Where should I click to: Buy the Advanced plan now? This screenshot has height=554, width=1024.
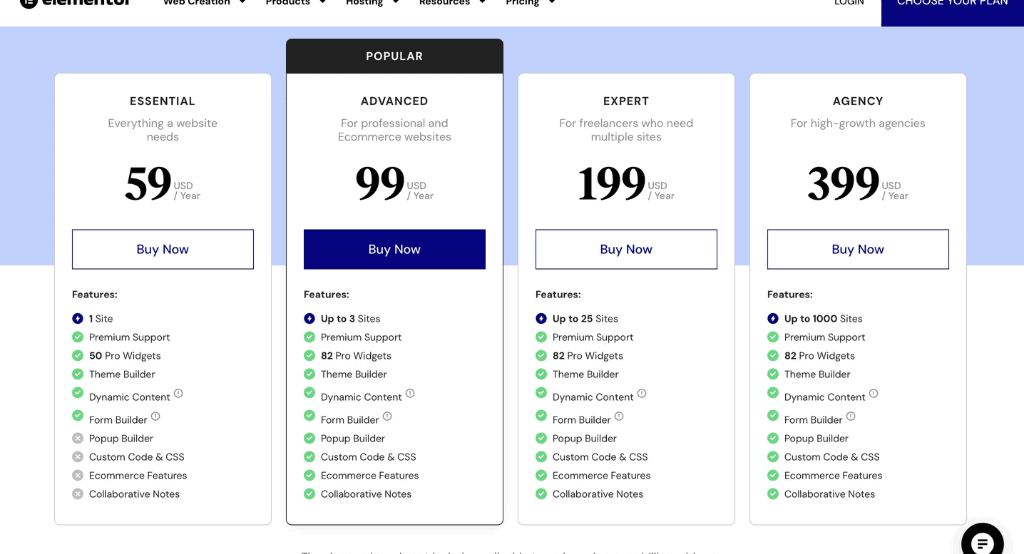394,249
